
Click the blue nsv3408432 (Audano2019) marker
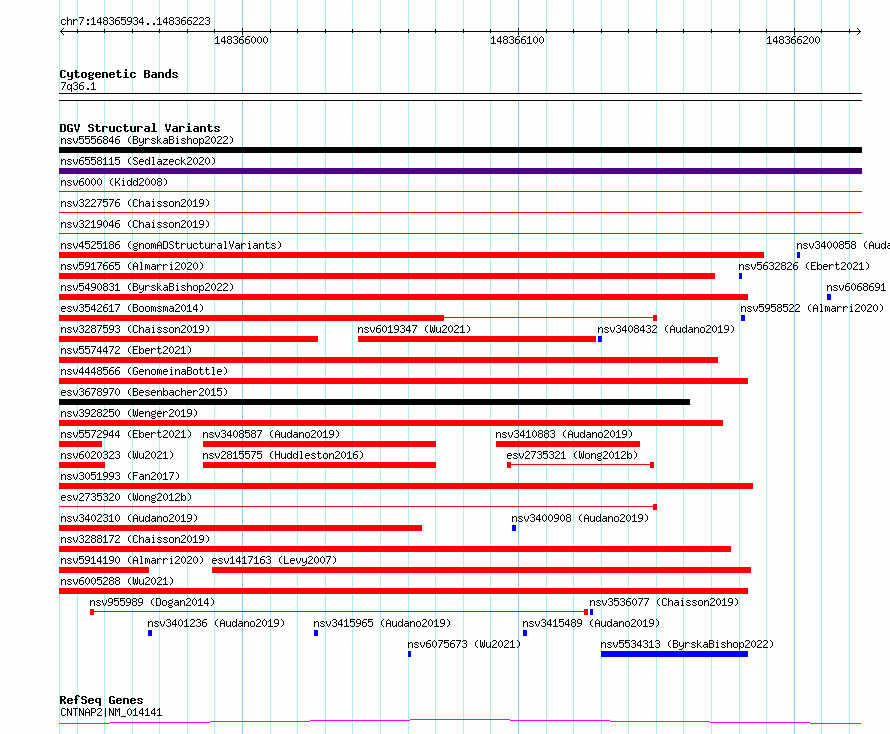600,339
